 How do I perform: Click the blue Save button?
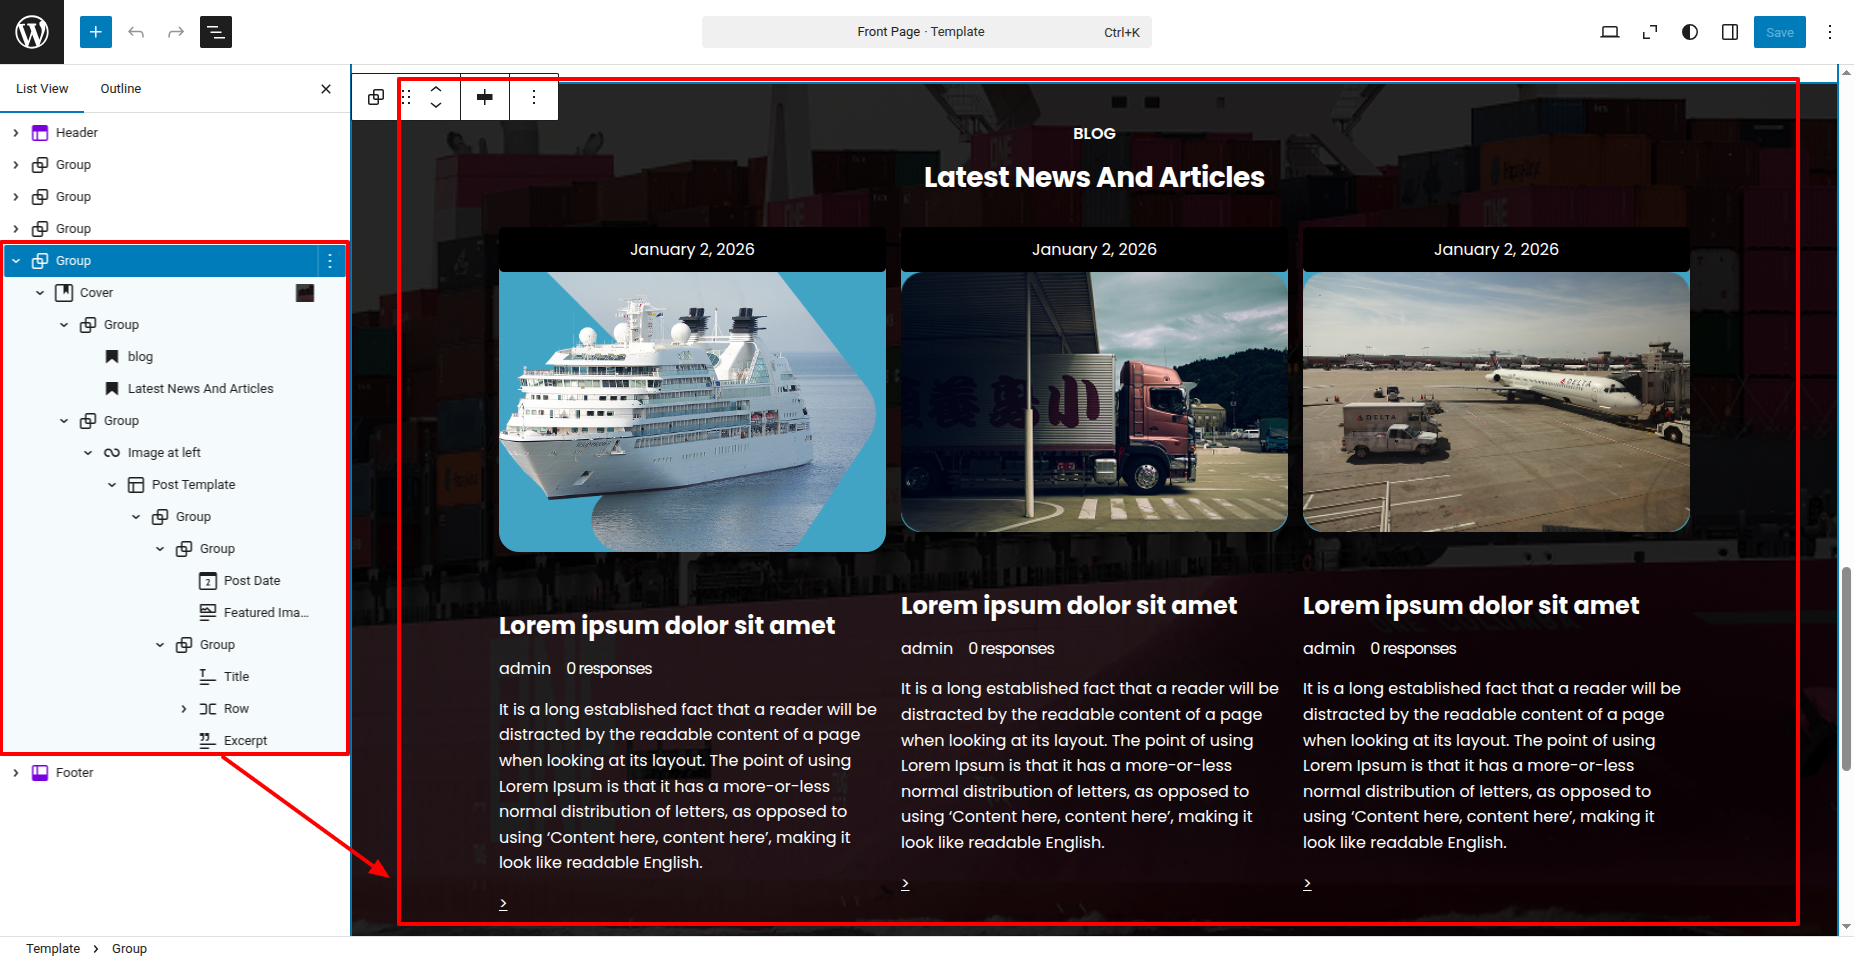click(1779, 32)
